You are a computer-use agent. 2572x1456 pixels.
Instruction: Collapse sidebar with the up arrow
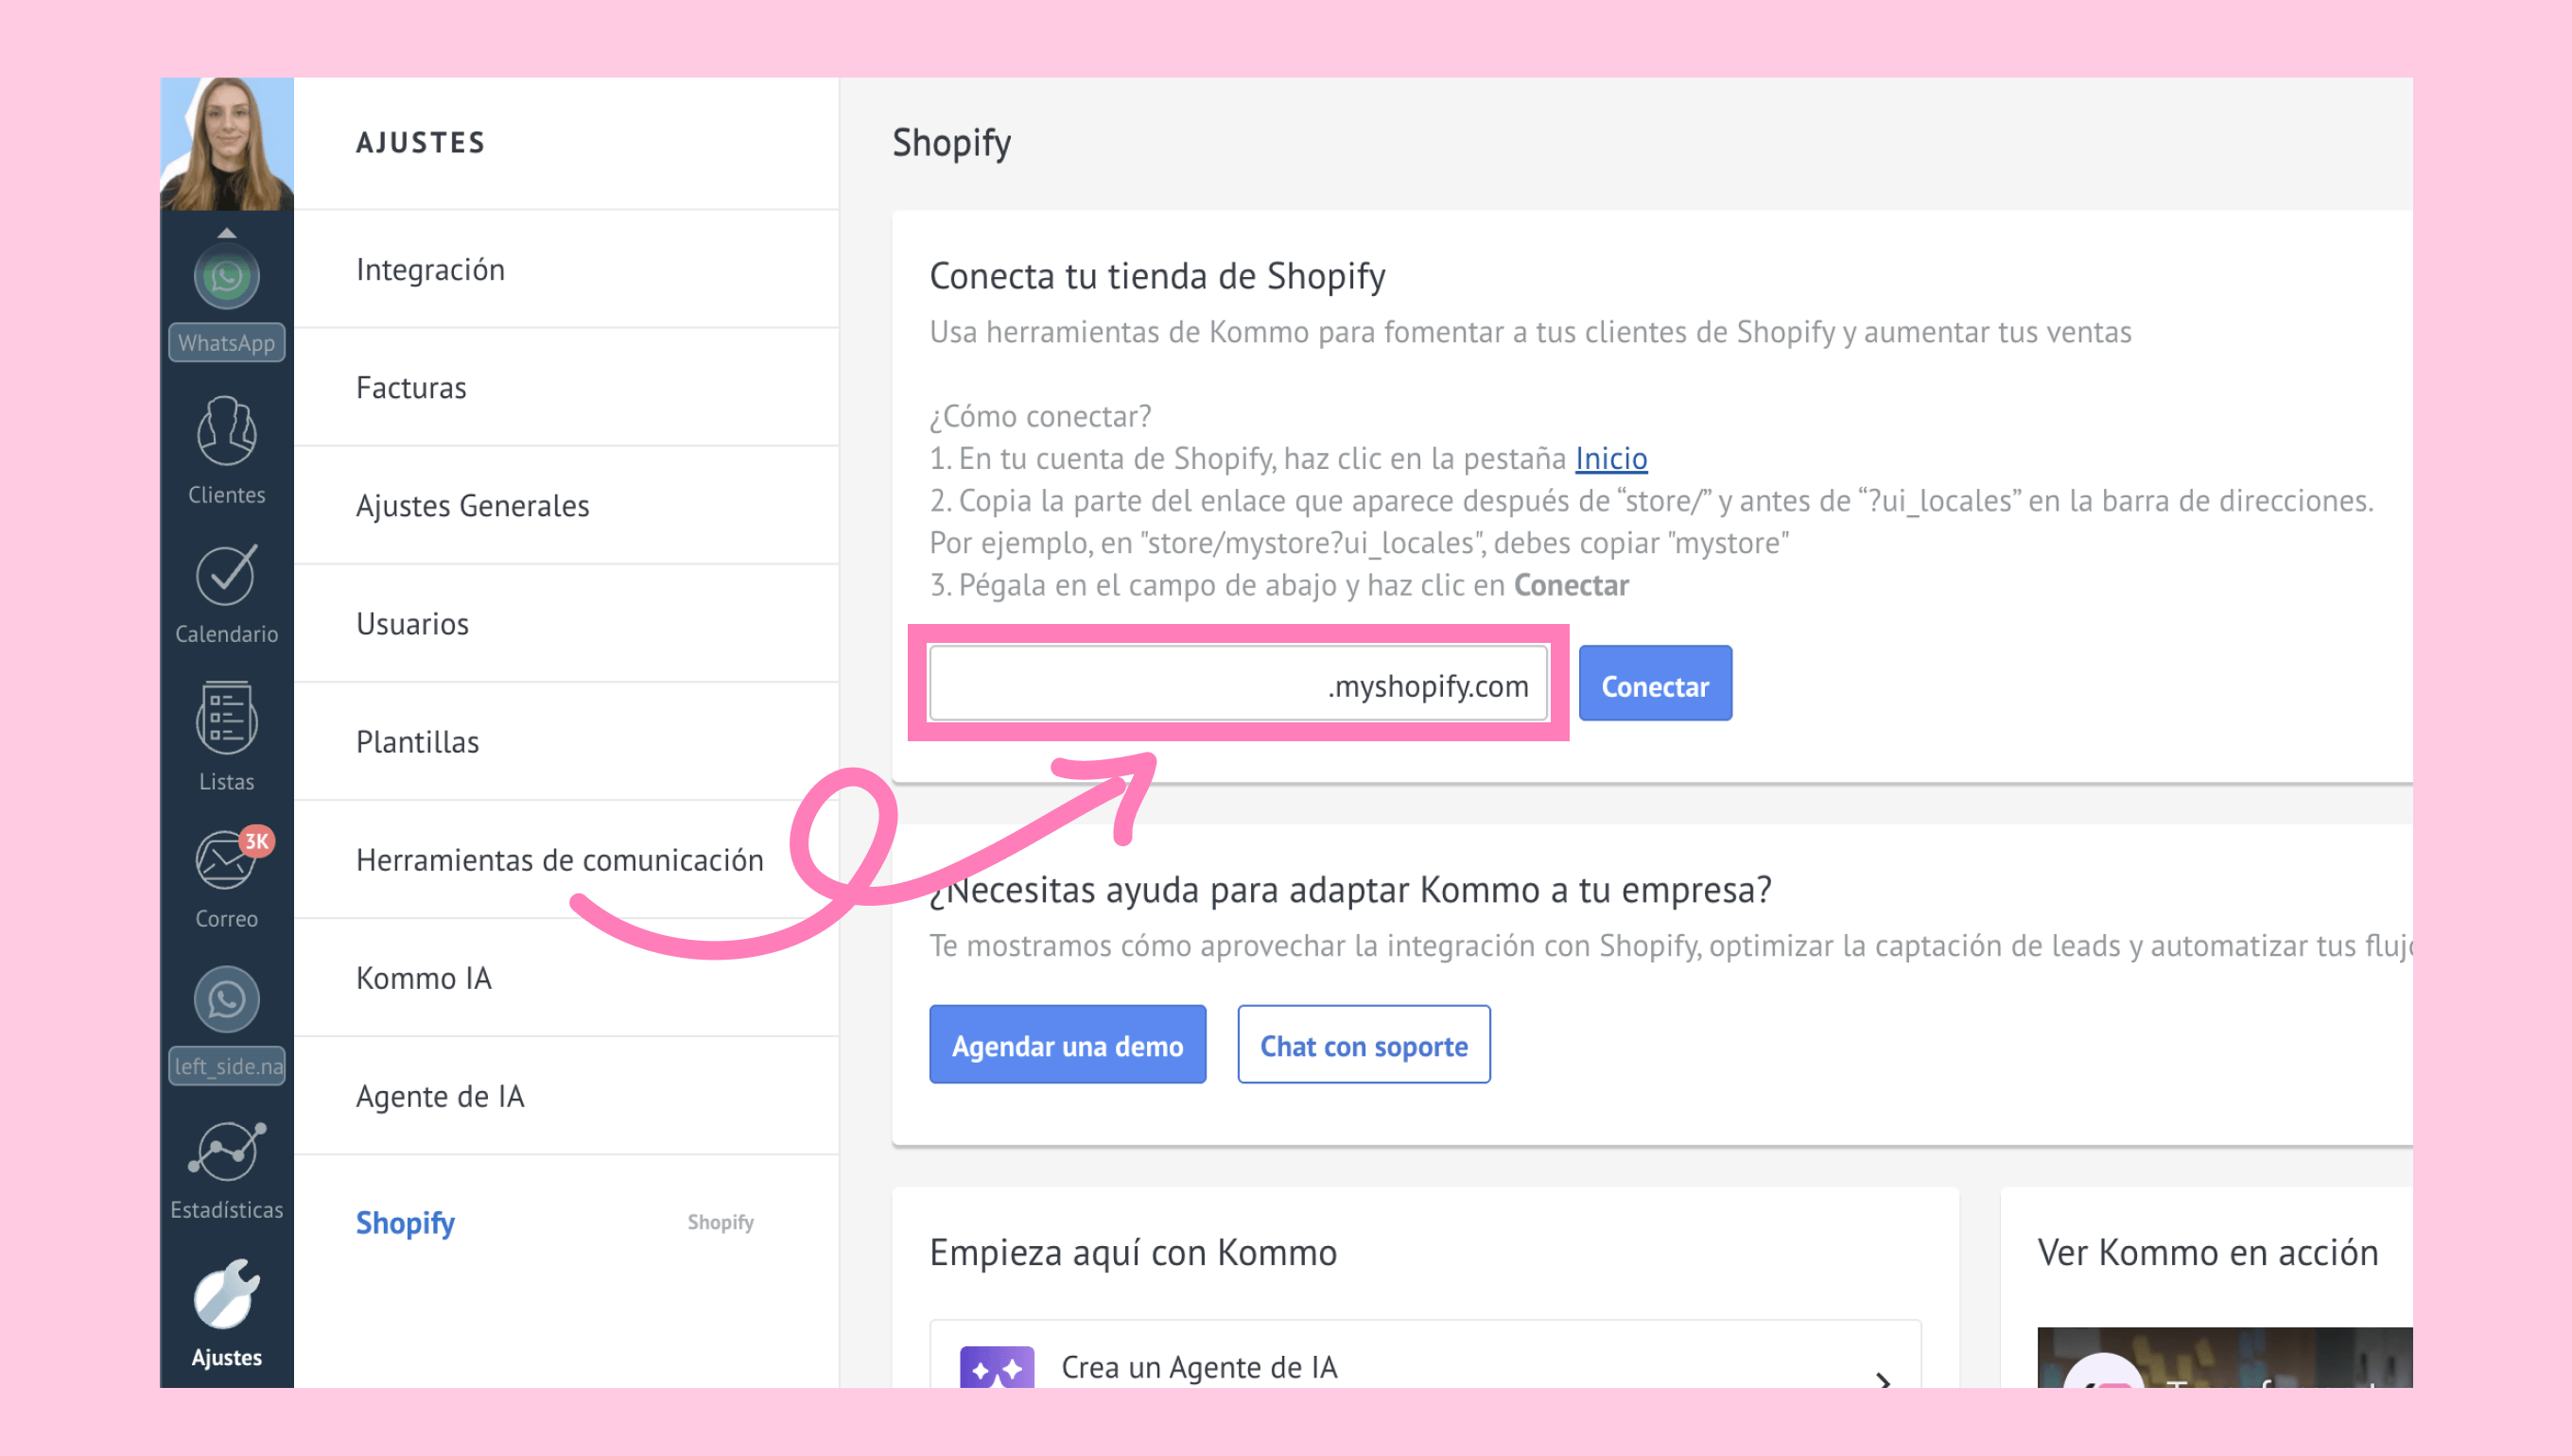226,233
